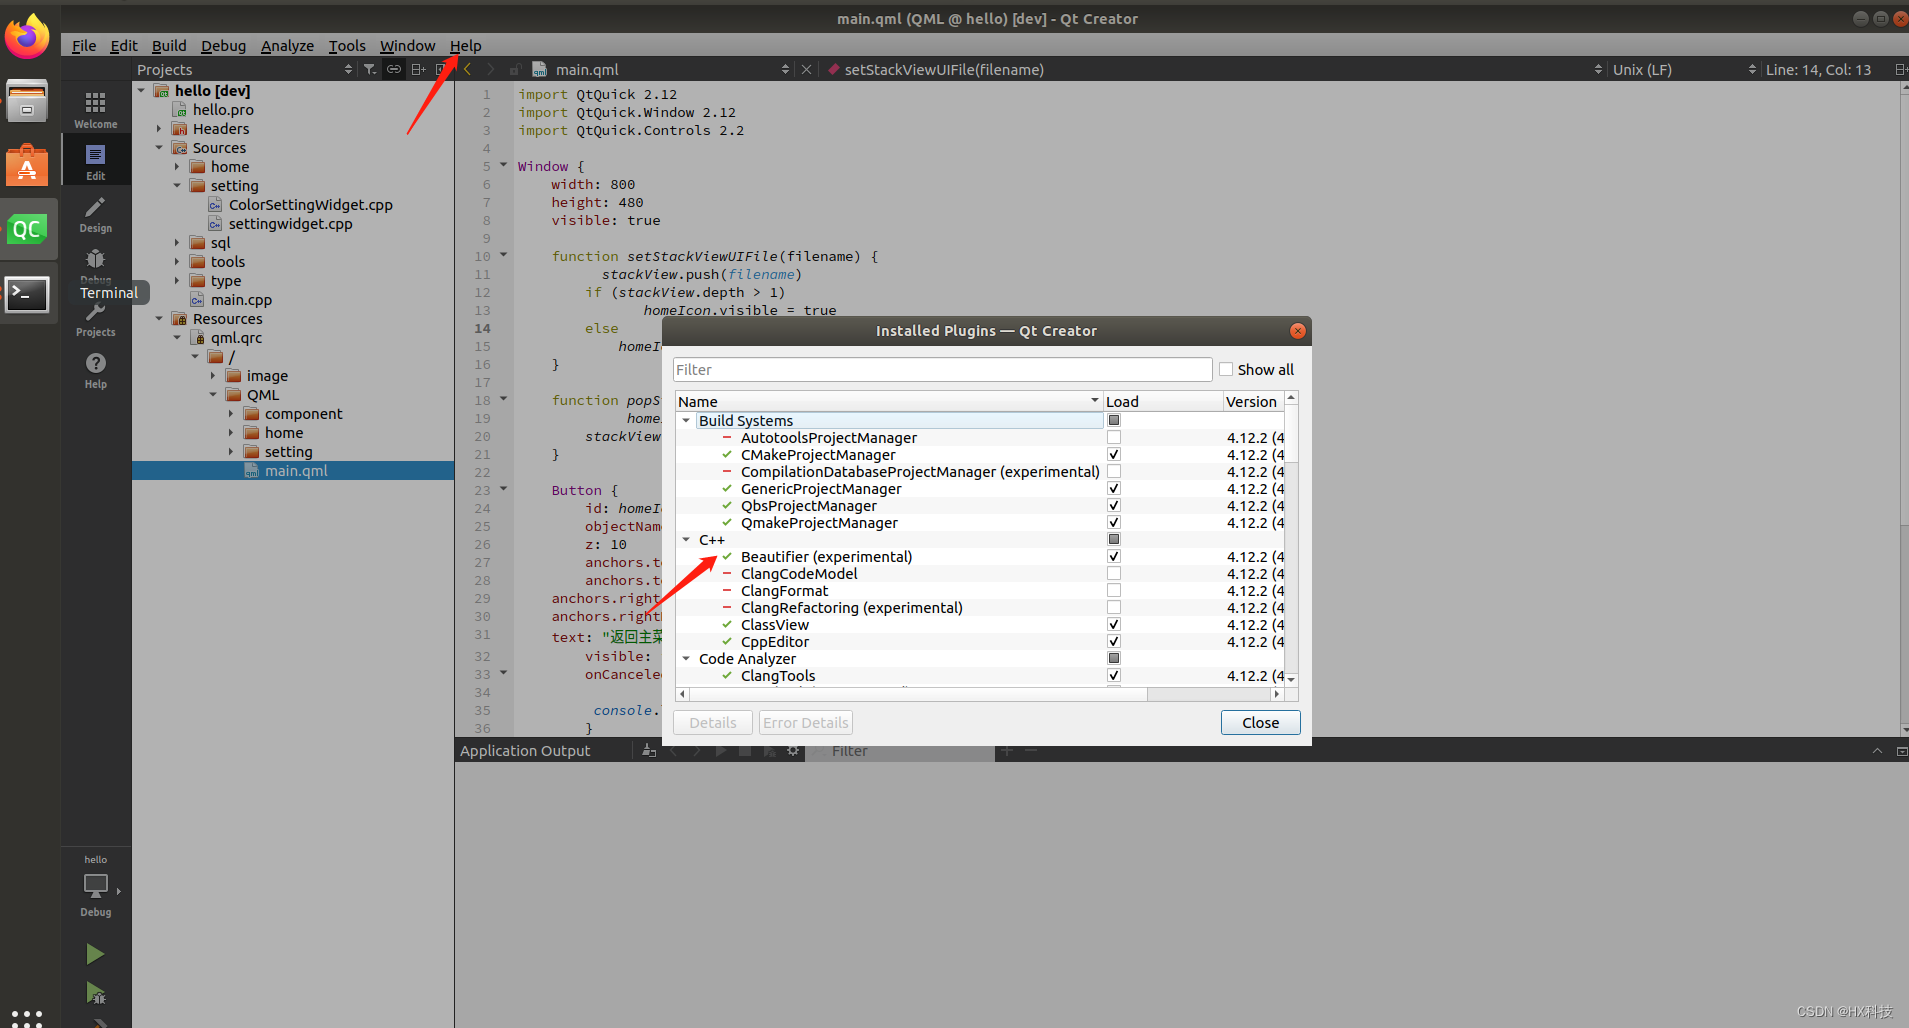Enable ClangCodeModel load checkbox

pyautogui.click(x=1114, y=574)
